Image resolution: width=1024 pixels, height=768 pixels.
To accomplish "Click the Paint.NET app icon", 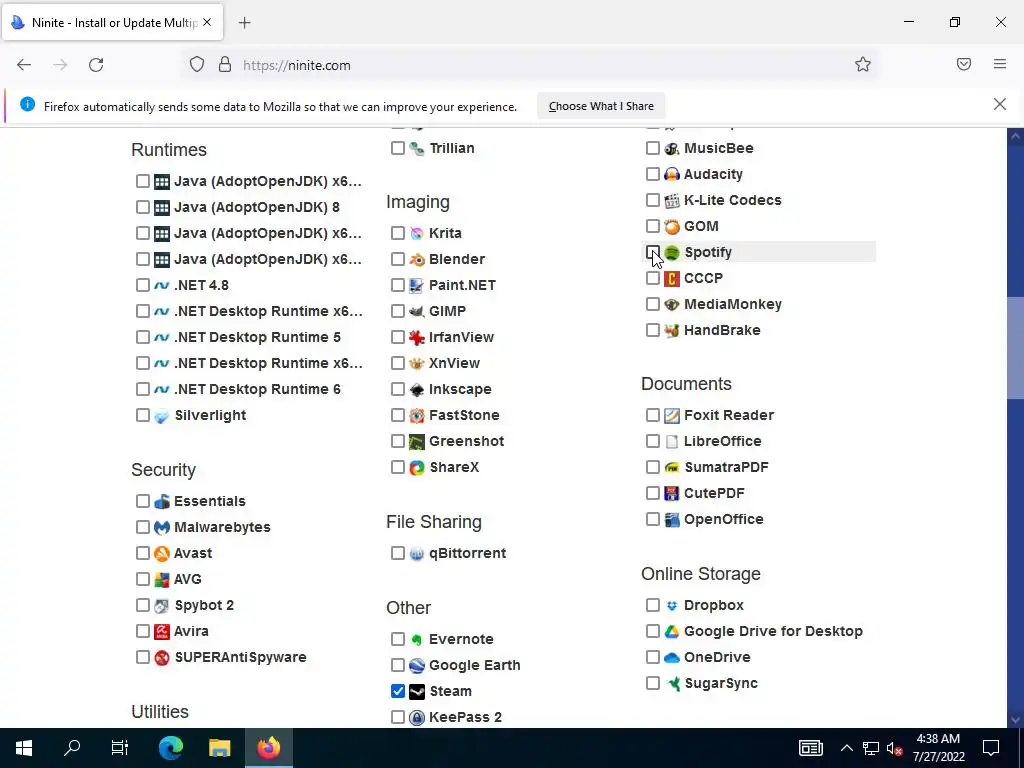I will (417, 285).
